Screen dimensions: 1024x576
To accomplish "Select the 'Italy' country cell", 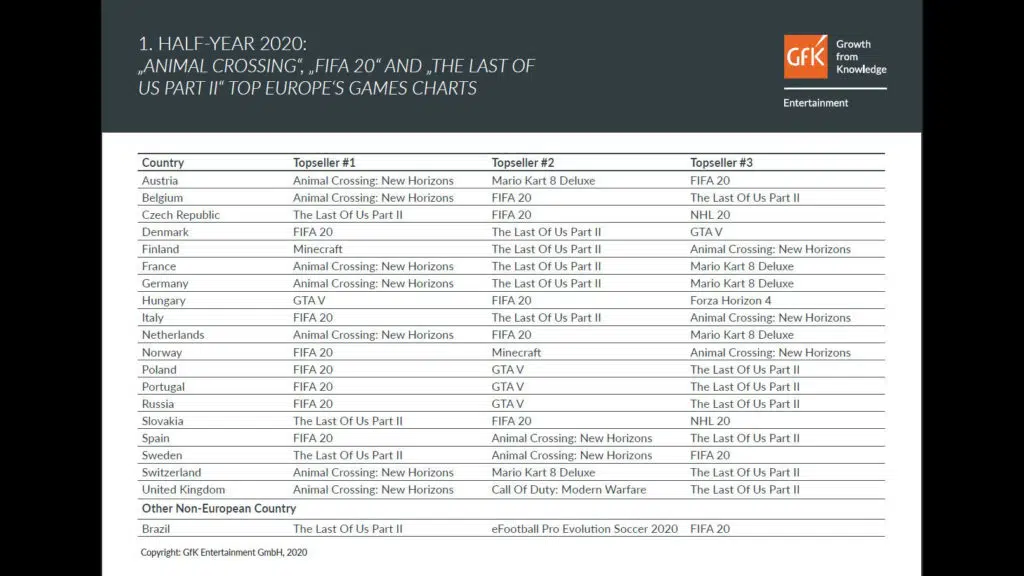I will [x=152, y=317].
